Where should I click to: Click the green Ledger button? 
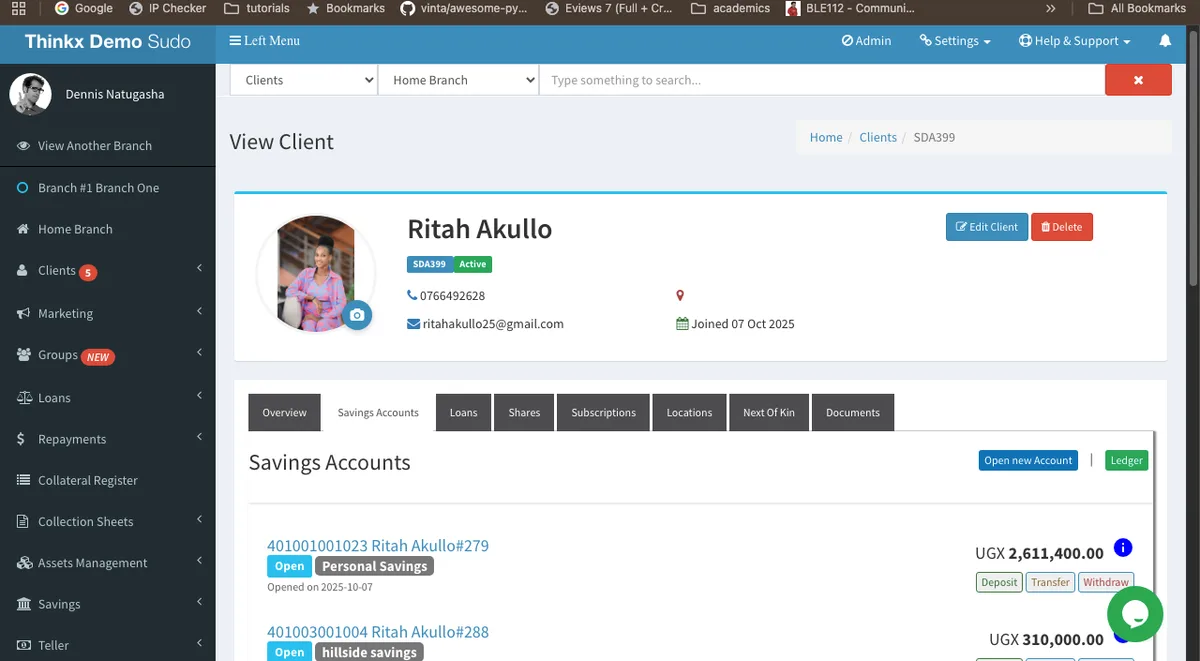pos(1126,460)
